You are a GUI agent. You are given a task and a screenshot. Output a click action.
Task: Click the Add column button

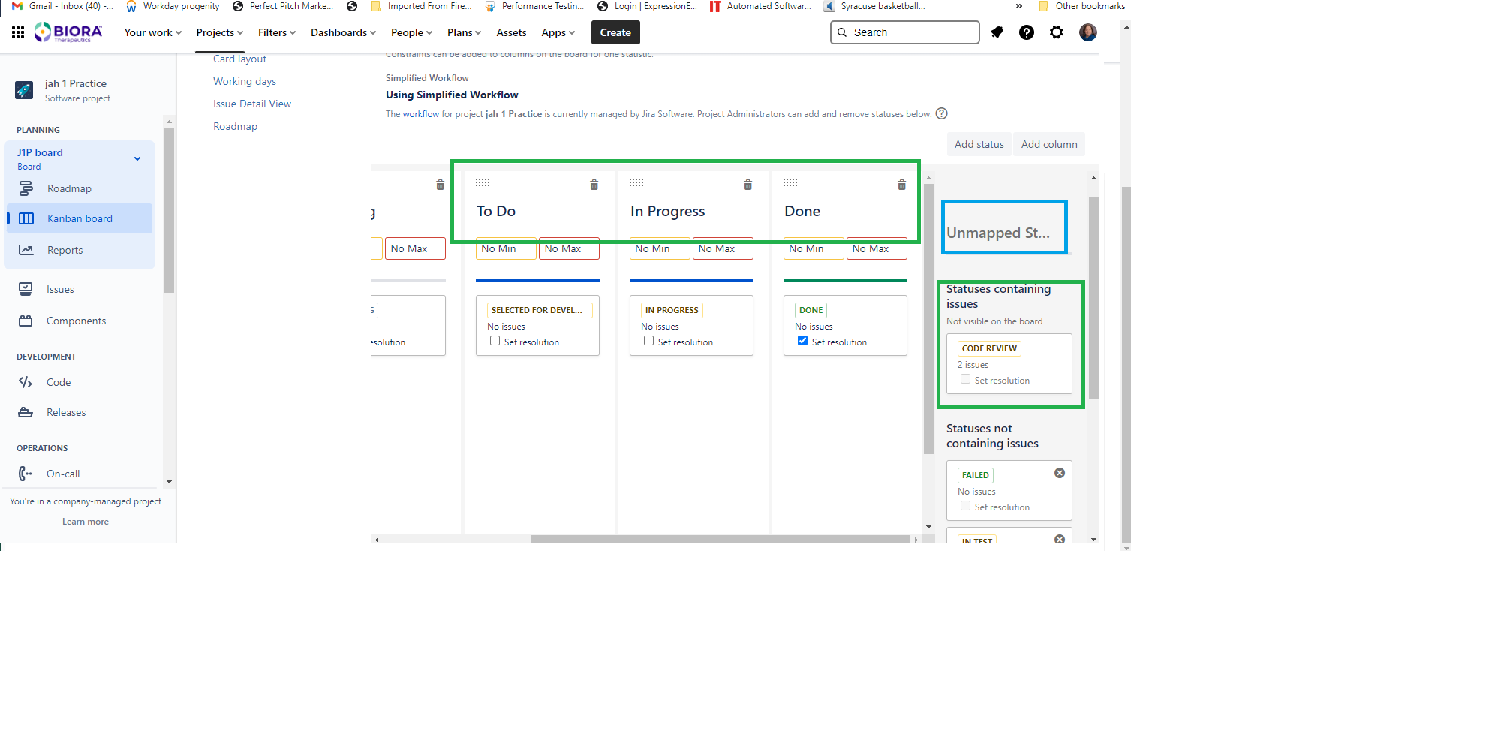[x=1049, y=144]
